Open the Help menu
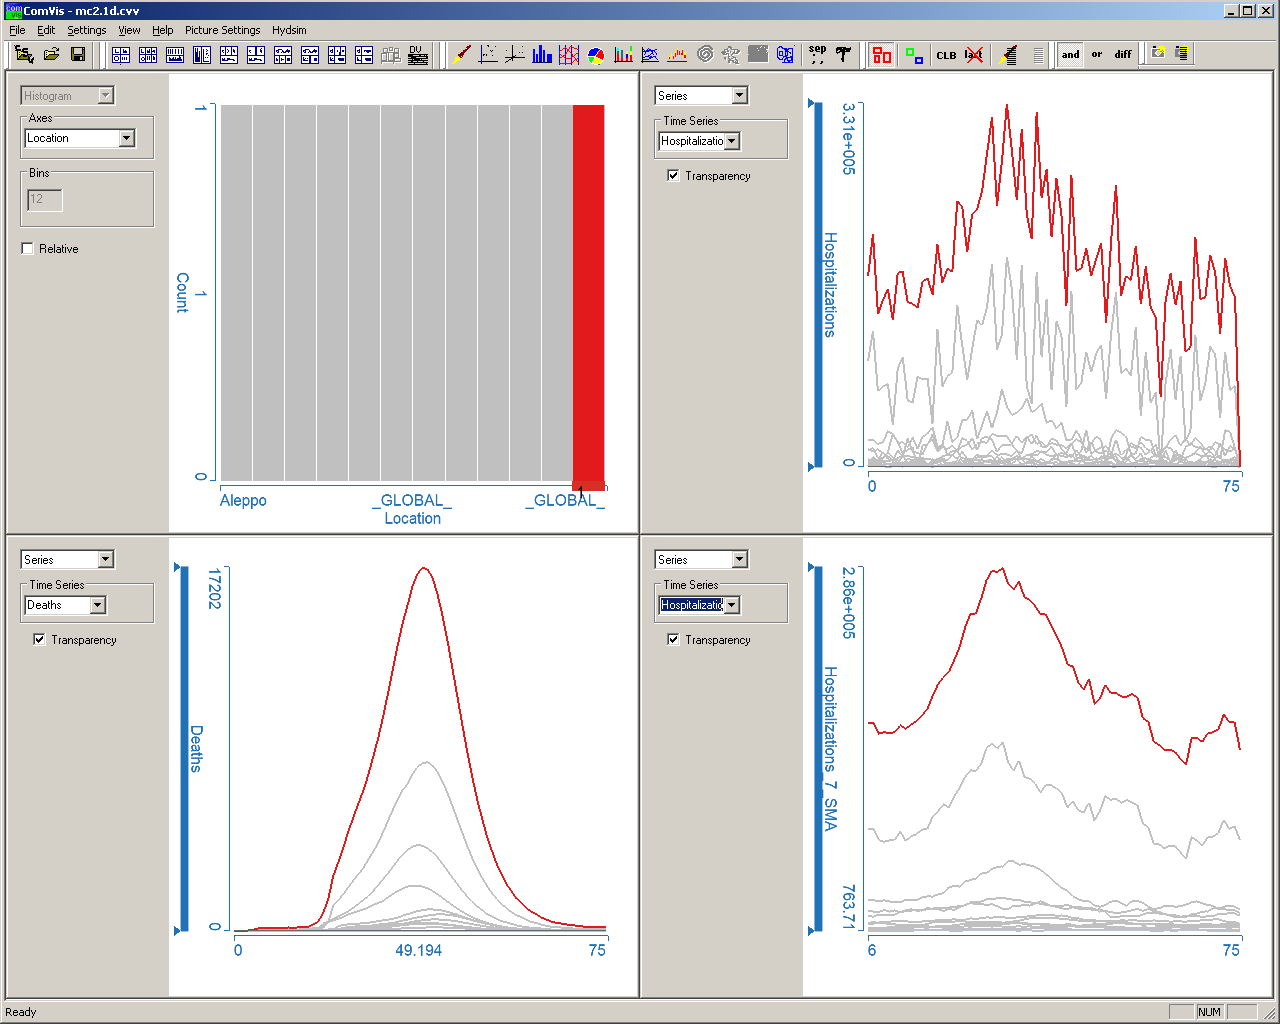The height and width of the screenshot is (1024, 1280). (x=163, y=30)
